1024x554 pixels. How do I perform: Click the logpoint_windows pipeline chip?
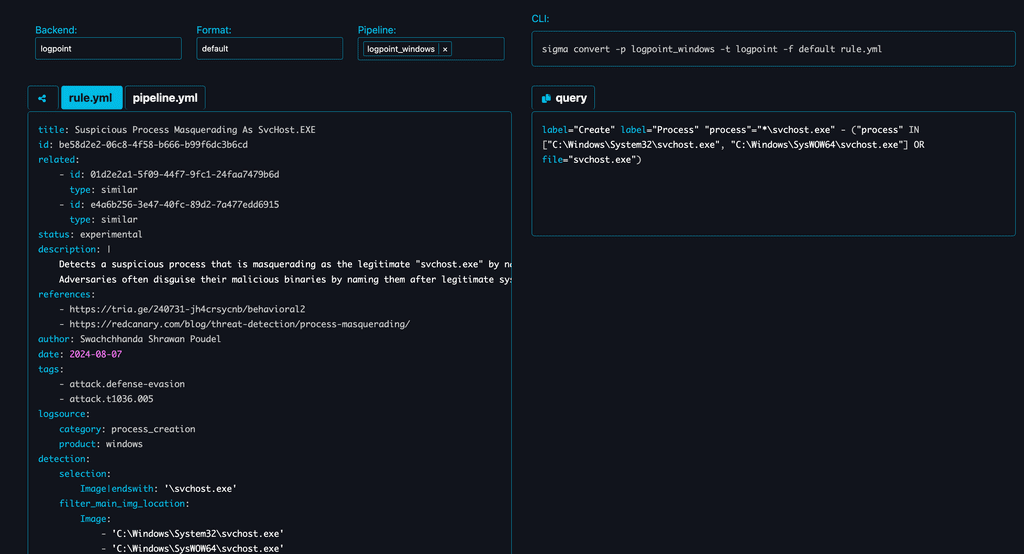400,49
